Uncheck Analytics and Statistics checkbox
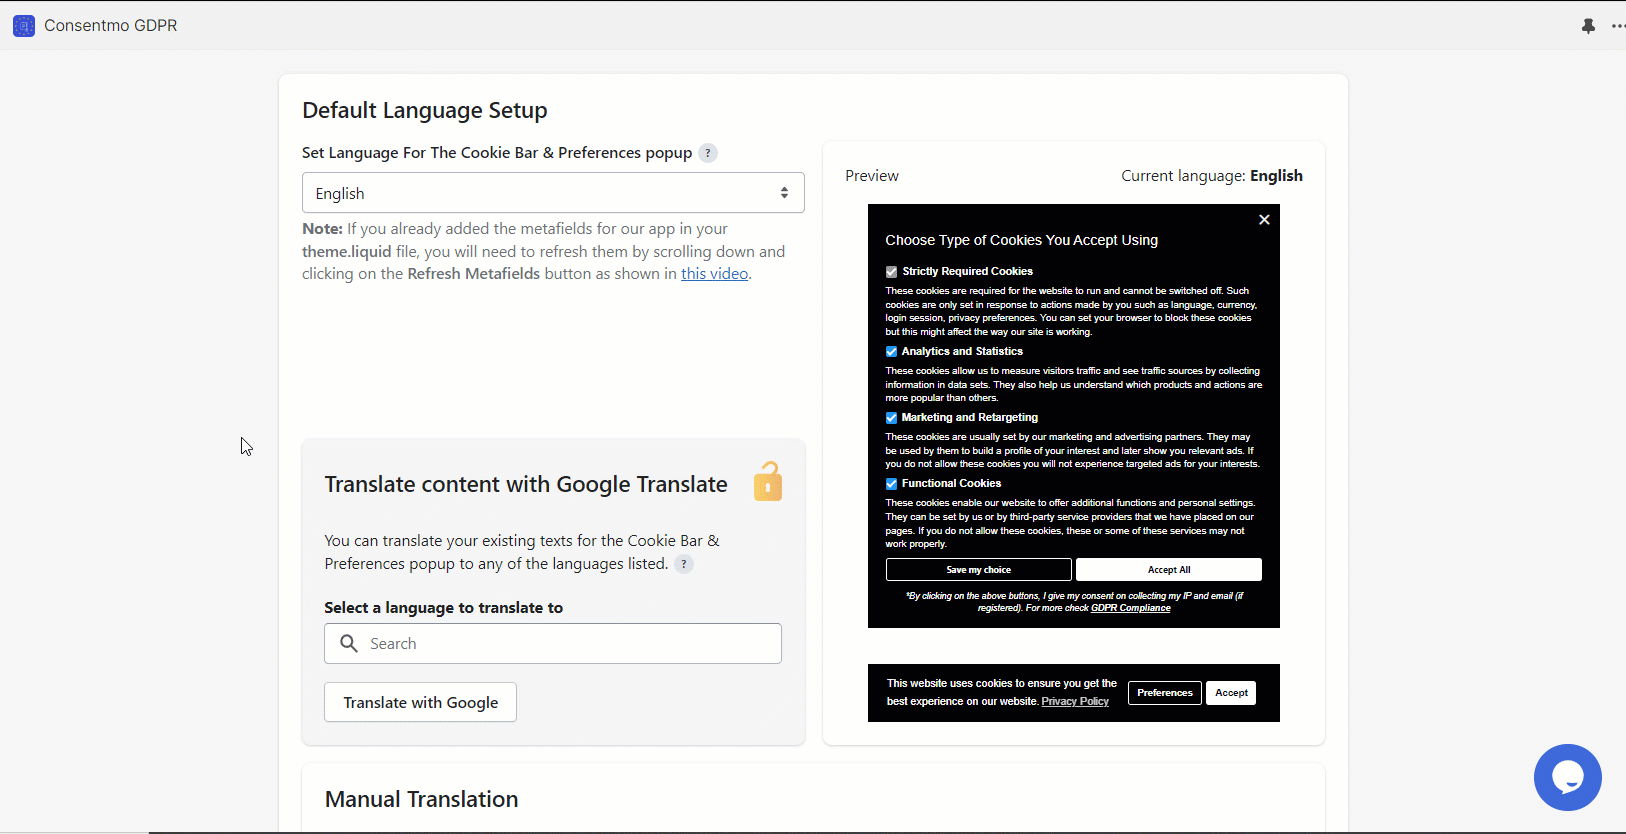The image size is (1626, 834). point(891,352)
